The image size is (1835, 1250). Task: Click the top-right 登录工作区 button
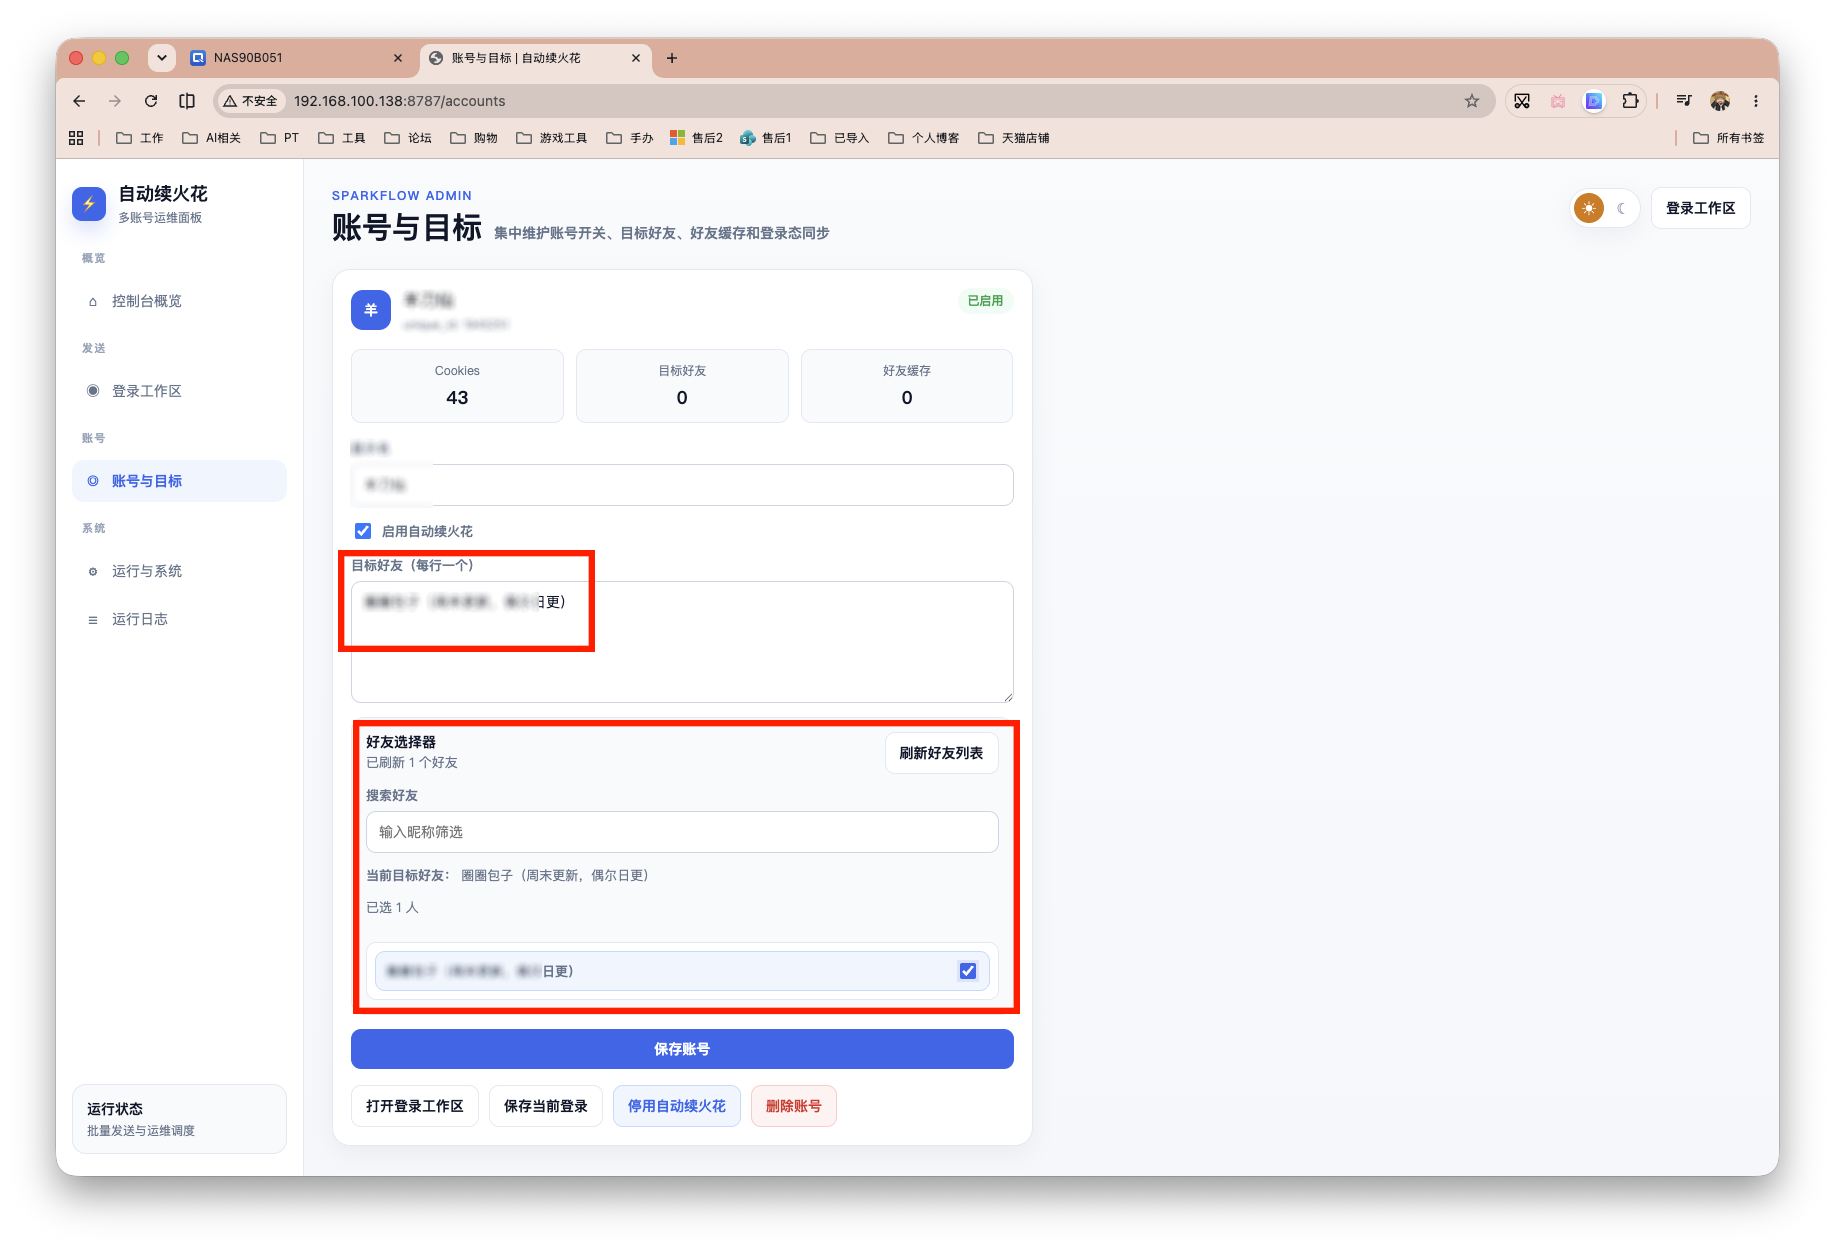tap(1700, 208)
